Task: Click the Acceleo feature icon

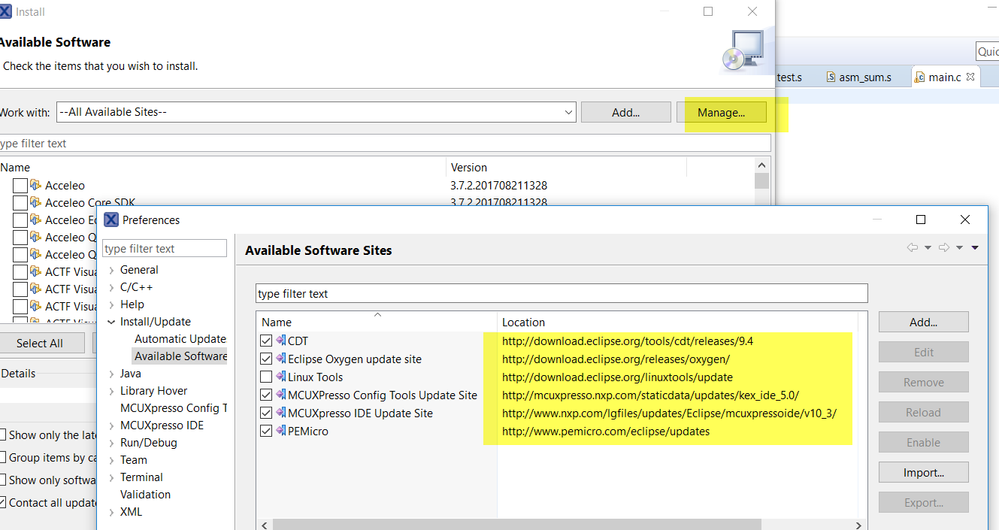Action: pos(36,185)
